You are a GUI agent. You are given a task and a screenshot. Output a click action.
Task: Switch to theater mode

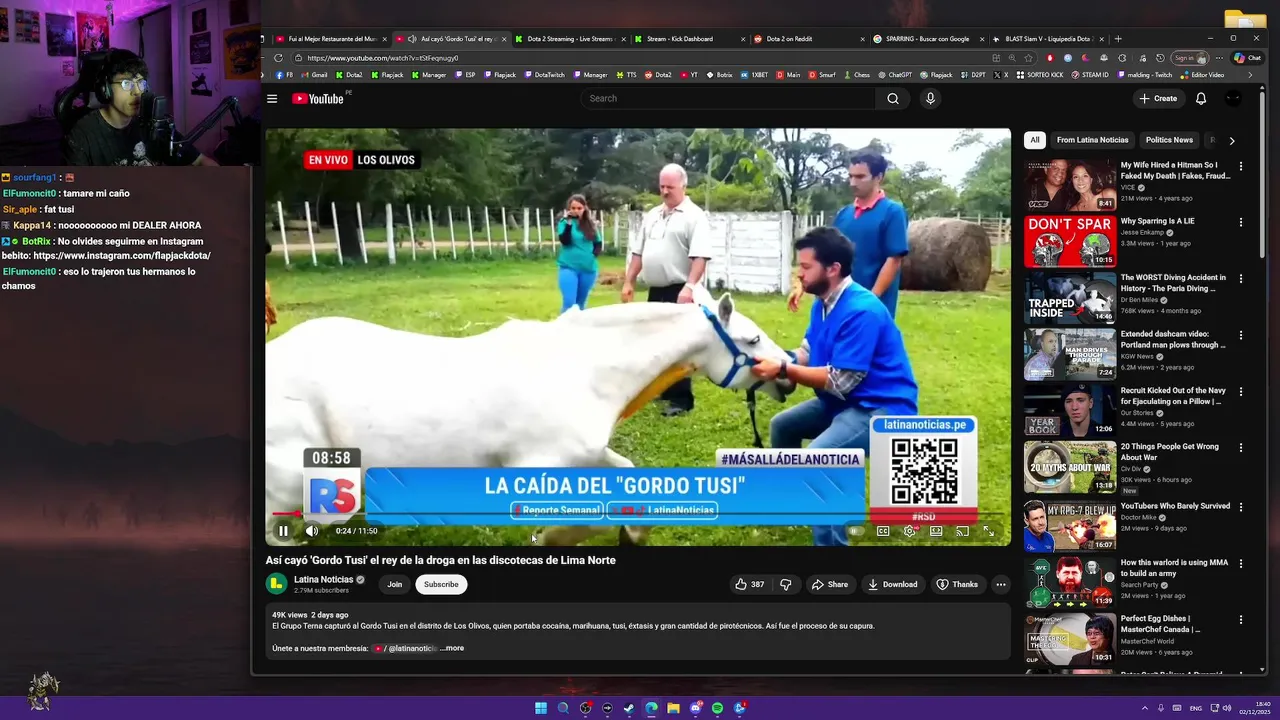pyautogui.click(x=936, y=531)
